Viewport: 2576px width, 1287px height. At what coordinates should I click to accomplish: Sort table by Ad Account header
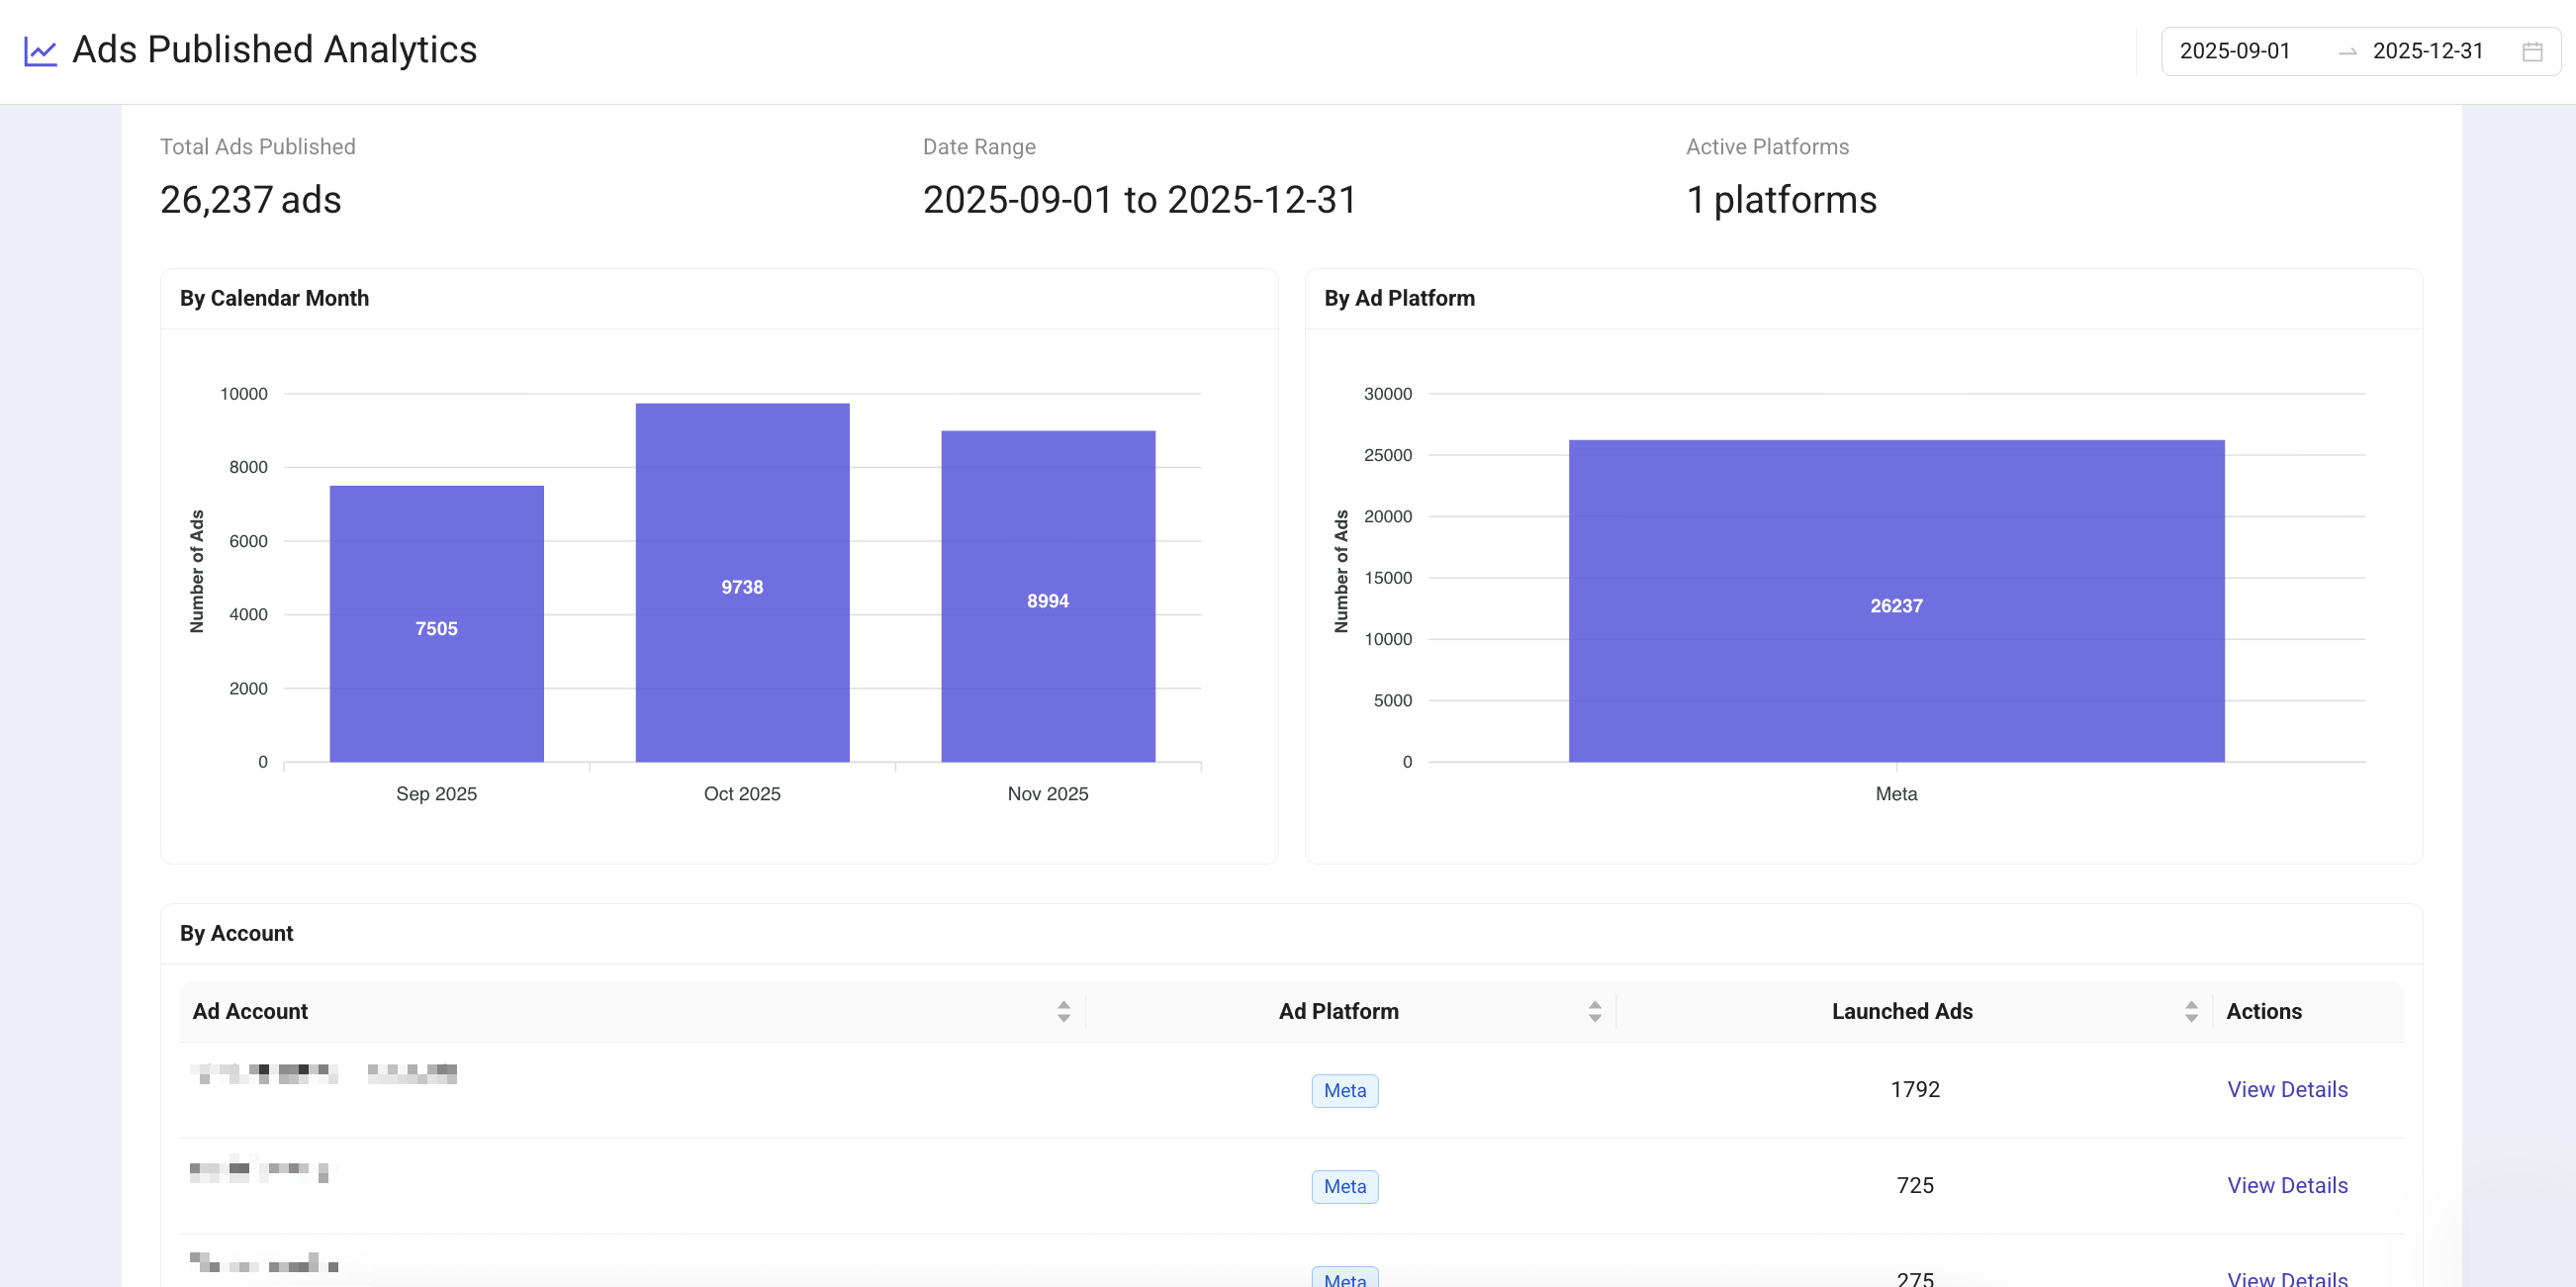pyautogui.click(x=250, y=1011)
